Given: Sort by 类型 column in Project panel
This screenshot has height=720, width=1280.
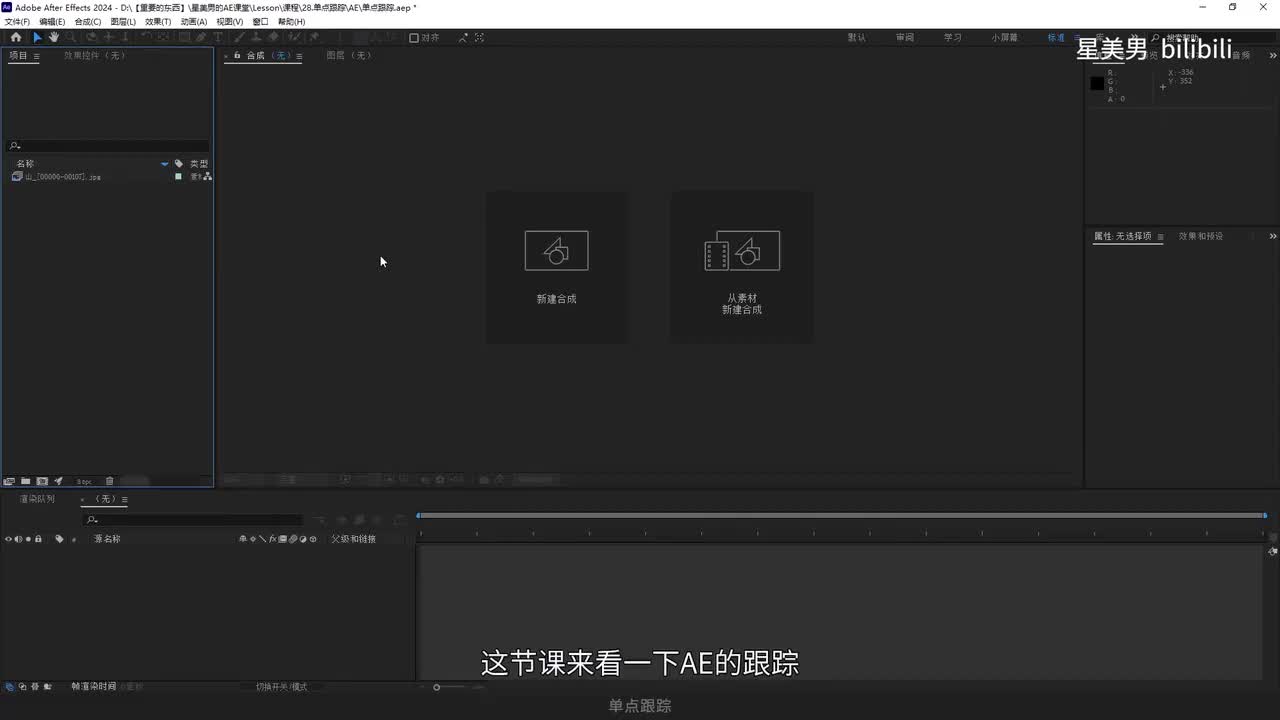Looking at the screenshot, I should pyautogui.click(x=199, y=164).
